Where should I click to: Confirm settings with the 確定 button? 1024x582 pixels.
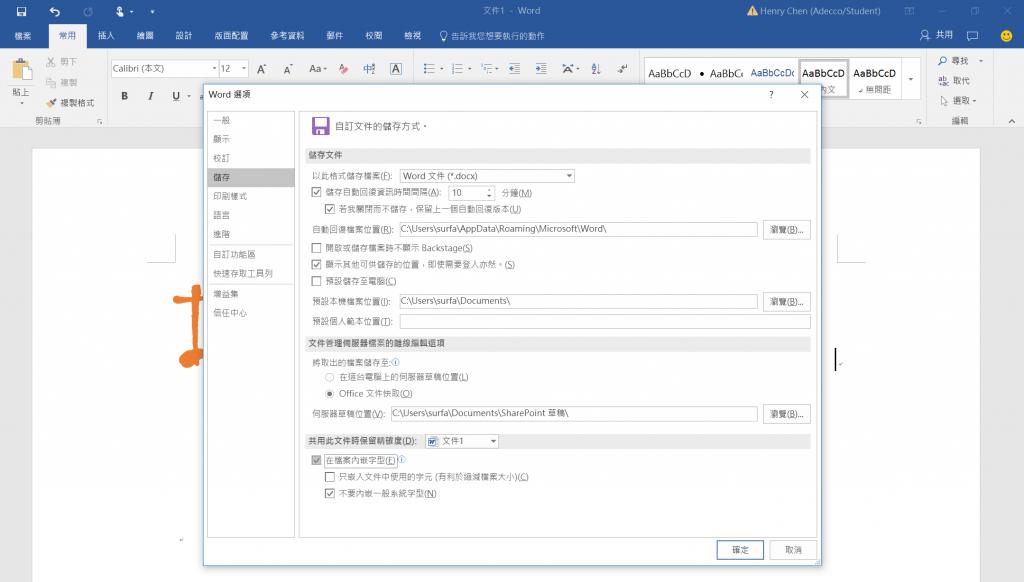tap(739, 549)
